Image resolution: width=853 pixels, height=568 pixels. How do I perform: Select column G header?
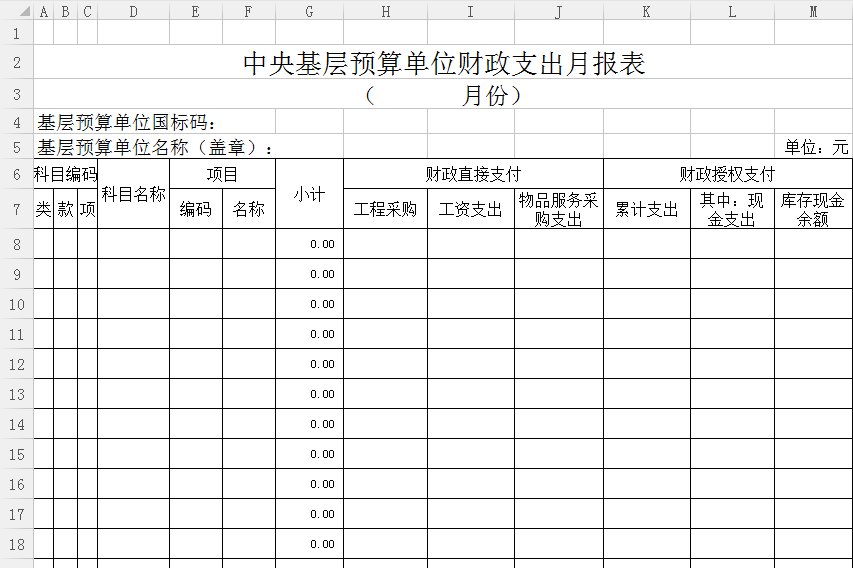coord(309,11)
